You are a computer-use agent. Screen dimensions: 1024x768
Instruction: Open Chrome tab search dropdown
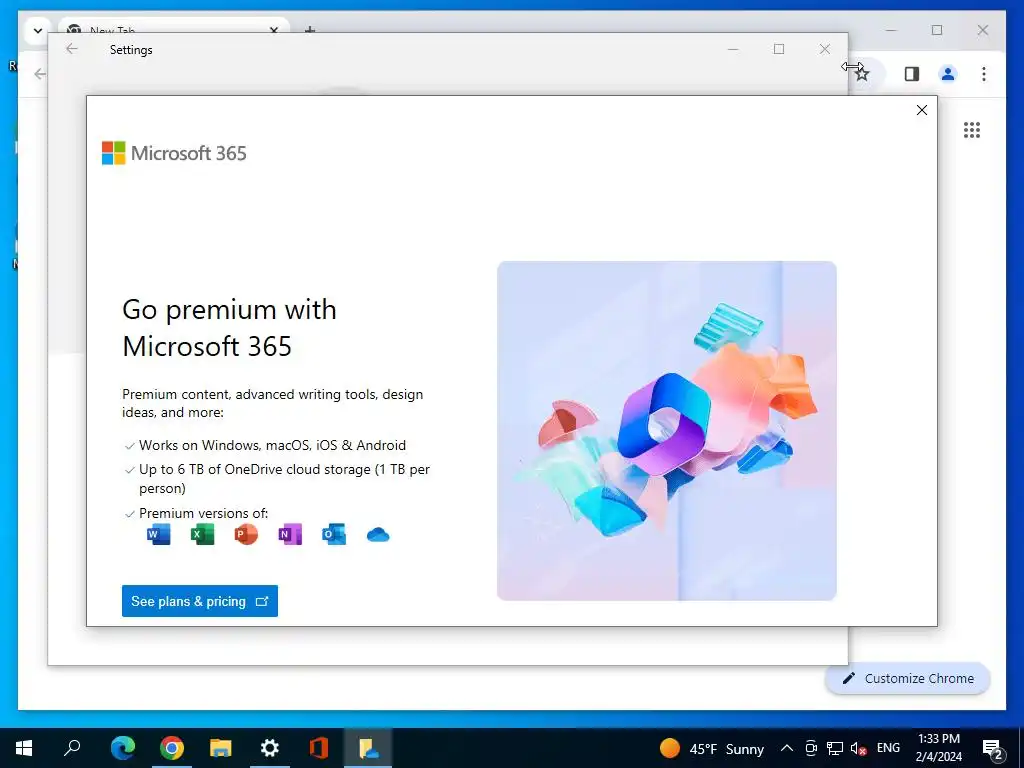(37, 30)
